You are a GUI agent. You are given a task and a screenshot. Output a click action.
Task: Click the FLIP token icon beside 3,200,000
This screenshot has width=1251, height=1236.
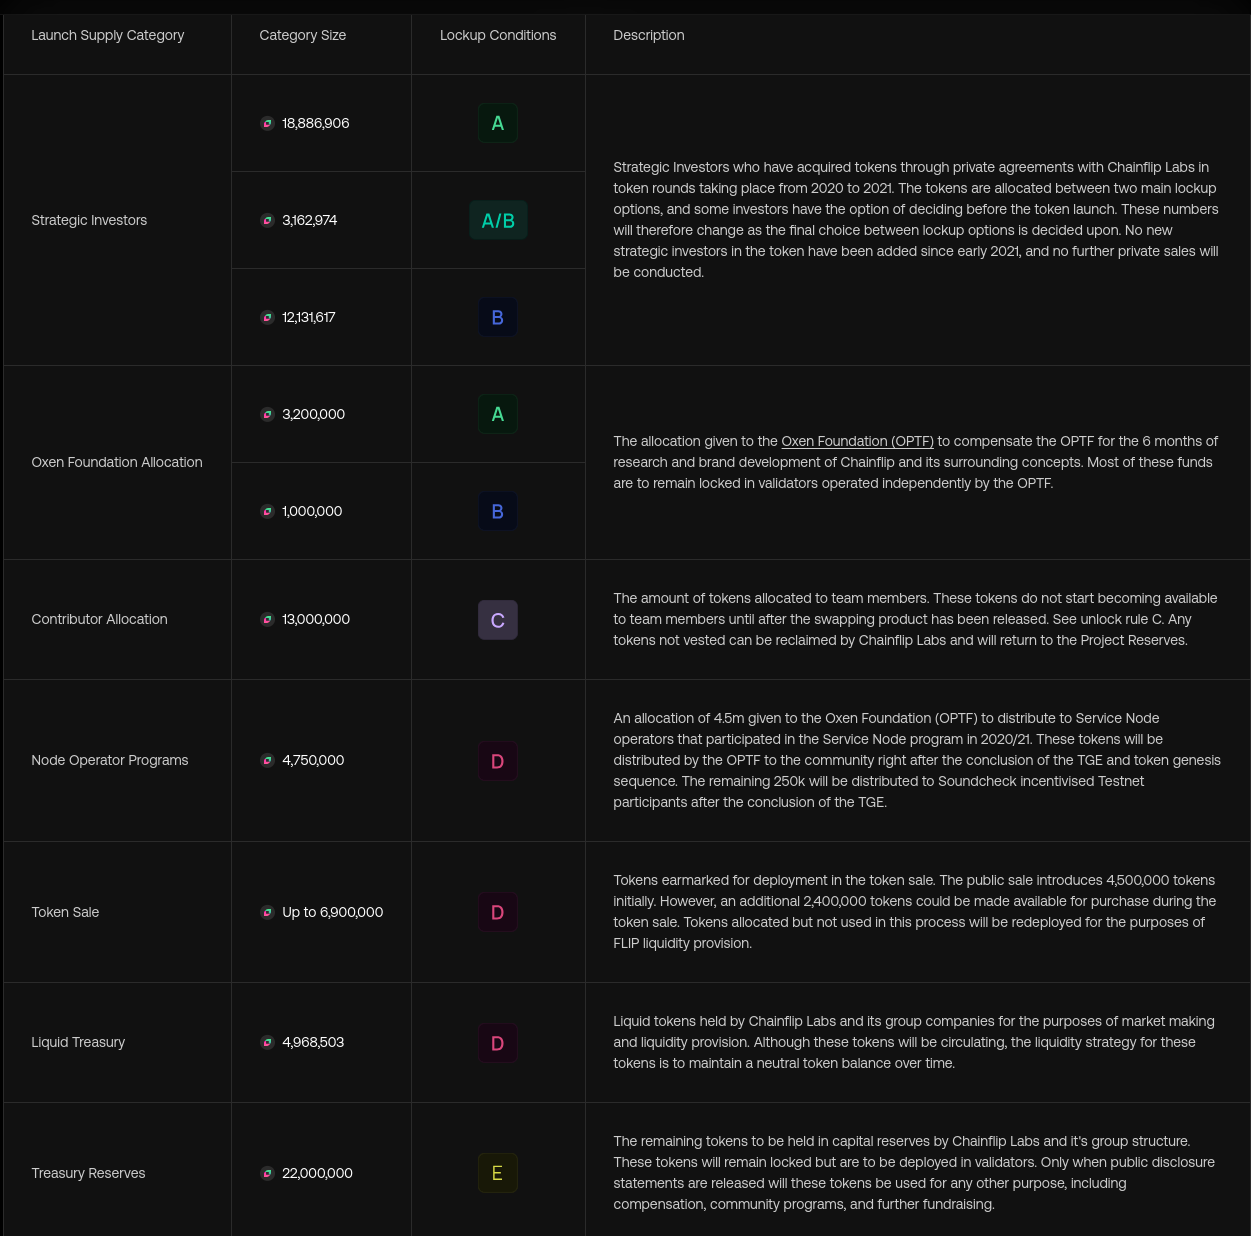point(267,414)
